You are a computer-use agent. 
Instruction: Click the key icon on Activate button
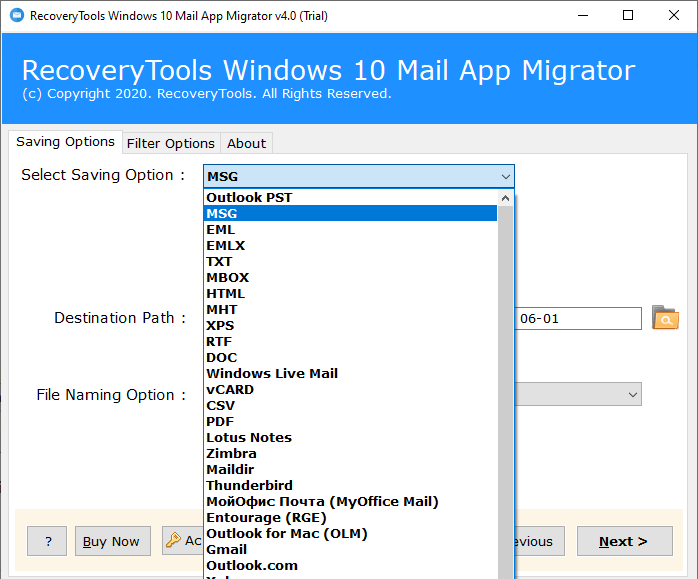pos(173,540)
